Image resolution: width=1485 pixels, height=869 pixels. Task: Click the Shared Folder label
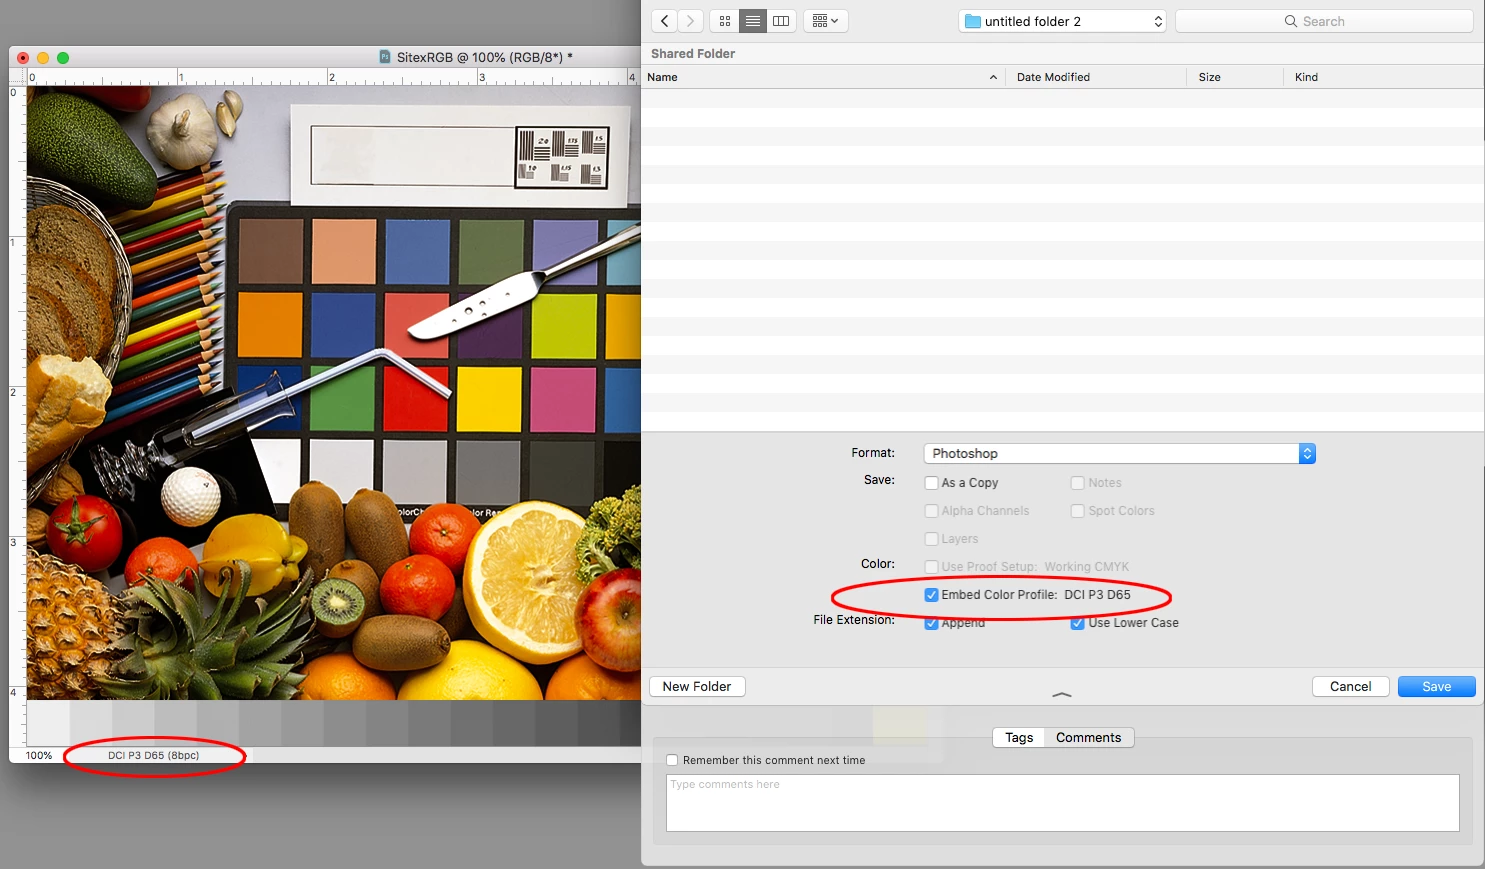[x=693, y=54]
